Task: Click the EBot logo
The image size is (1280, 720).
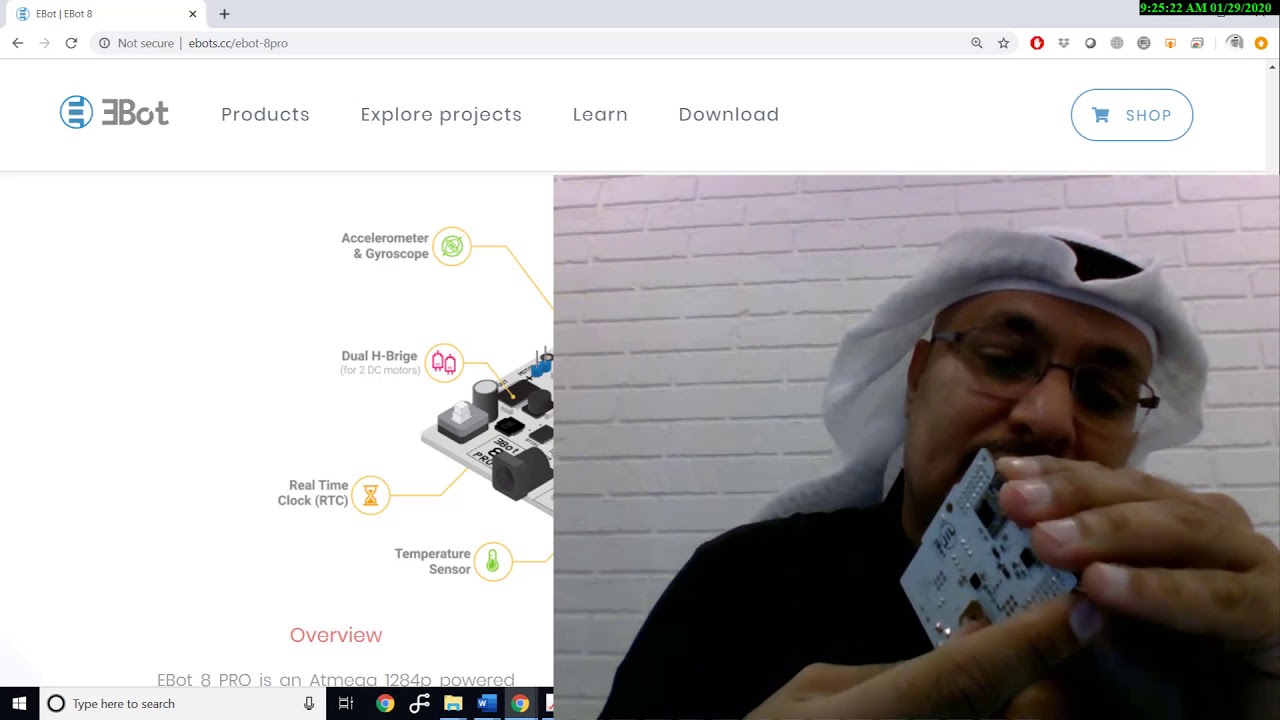Action: tap(114, 113)
